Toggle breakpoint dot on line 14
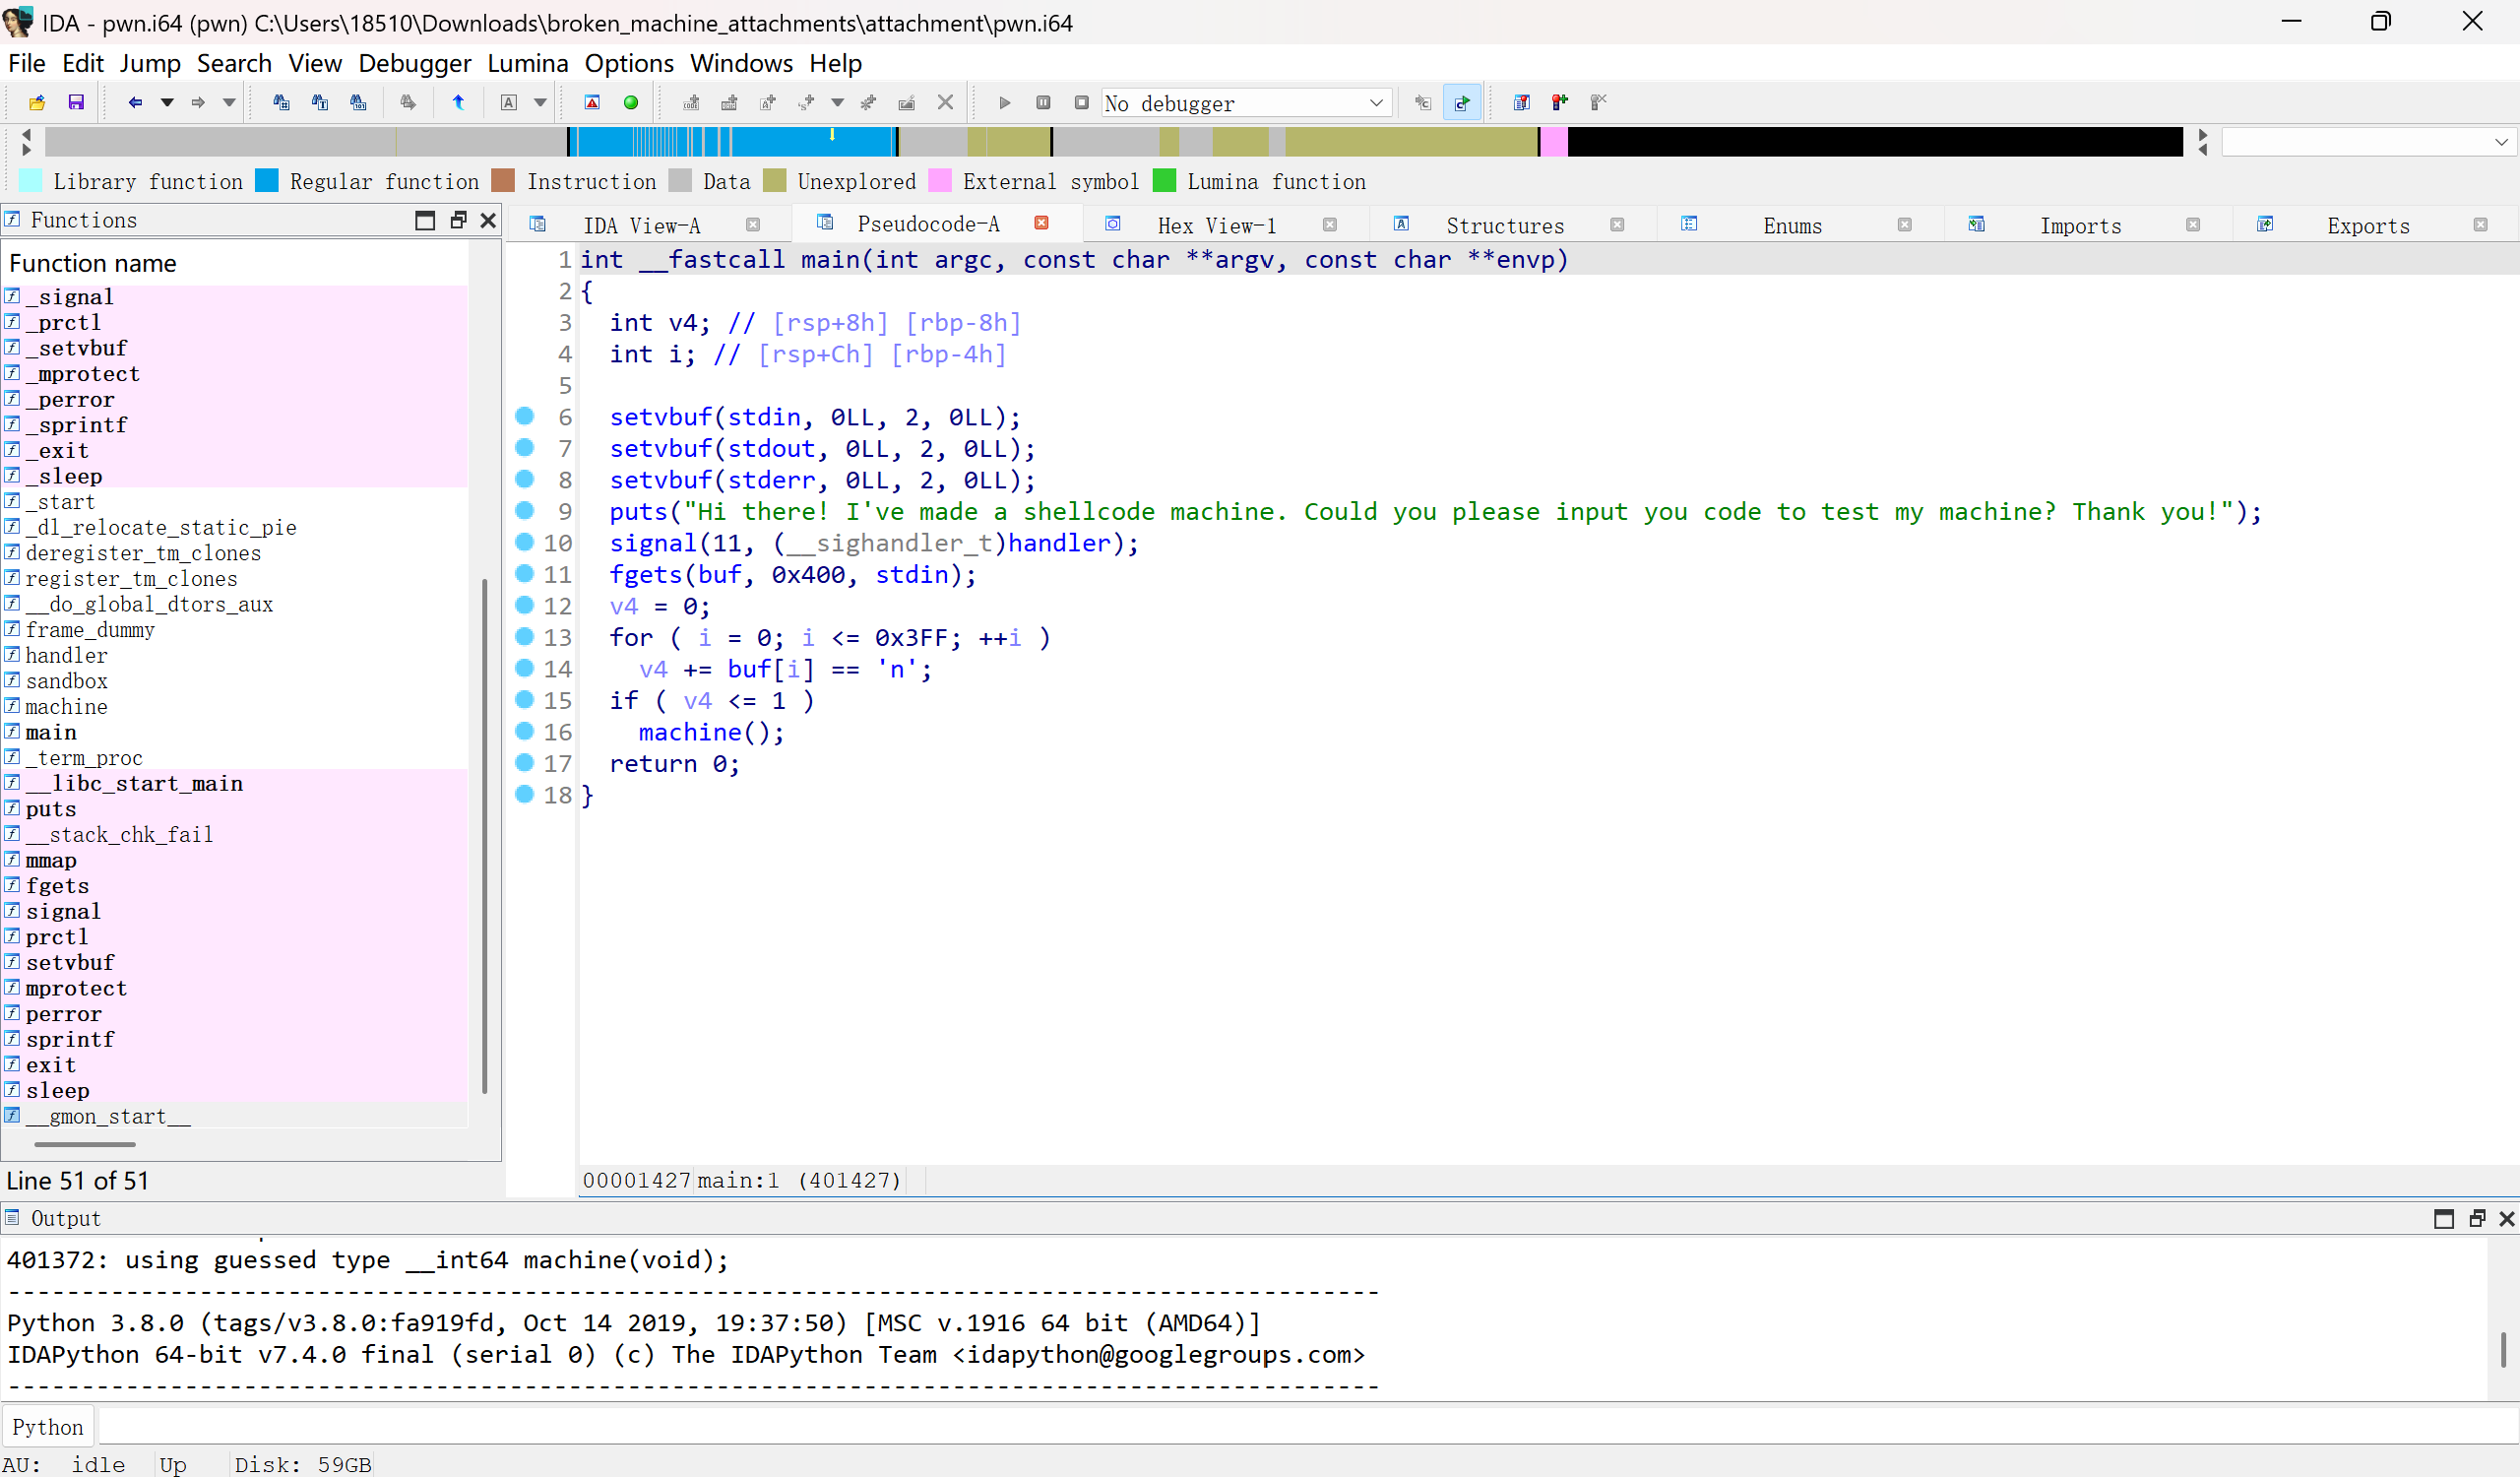 pyautogui.click(x=525, y=668)
